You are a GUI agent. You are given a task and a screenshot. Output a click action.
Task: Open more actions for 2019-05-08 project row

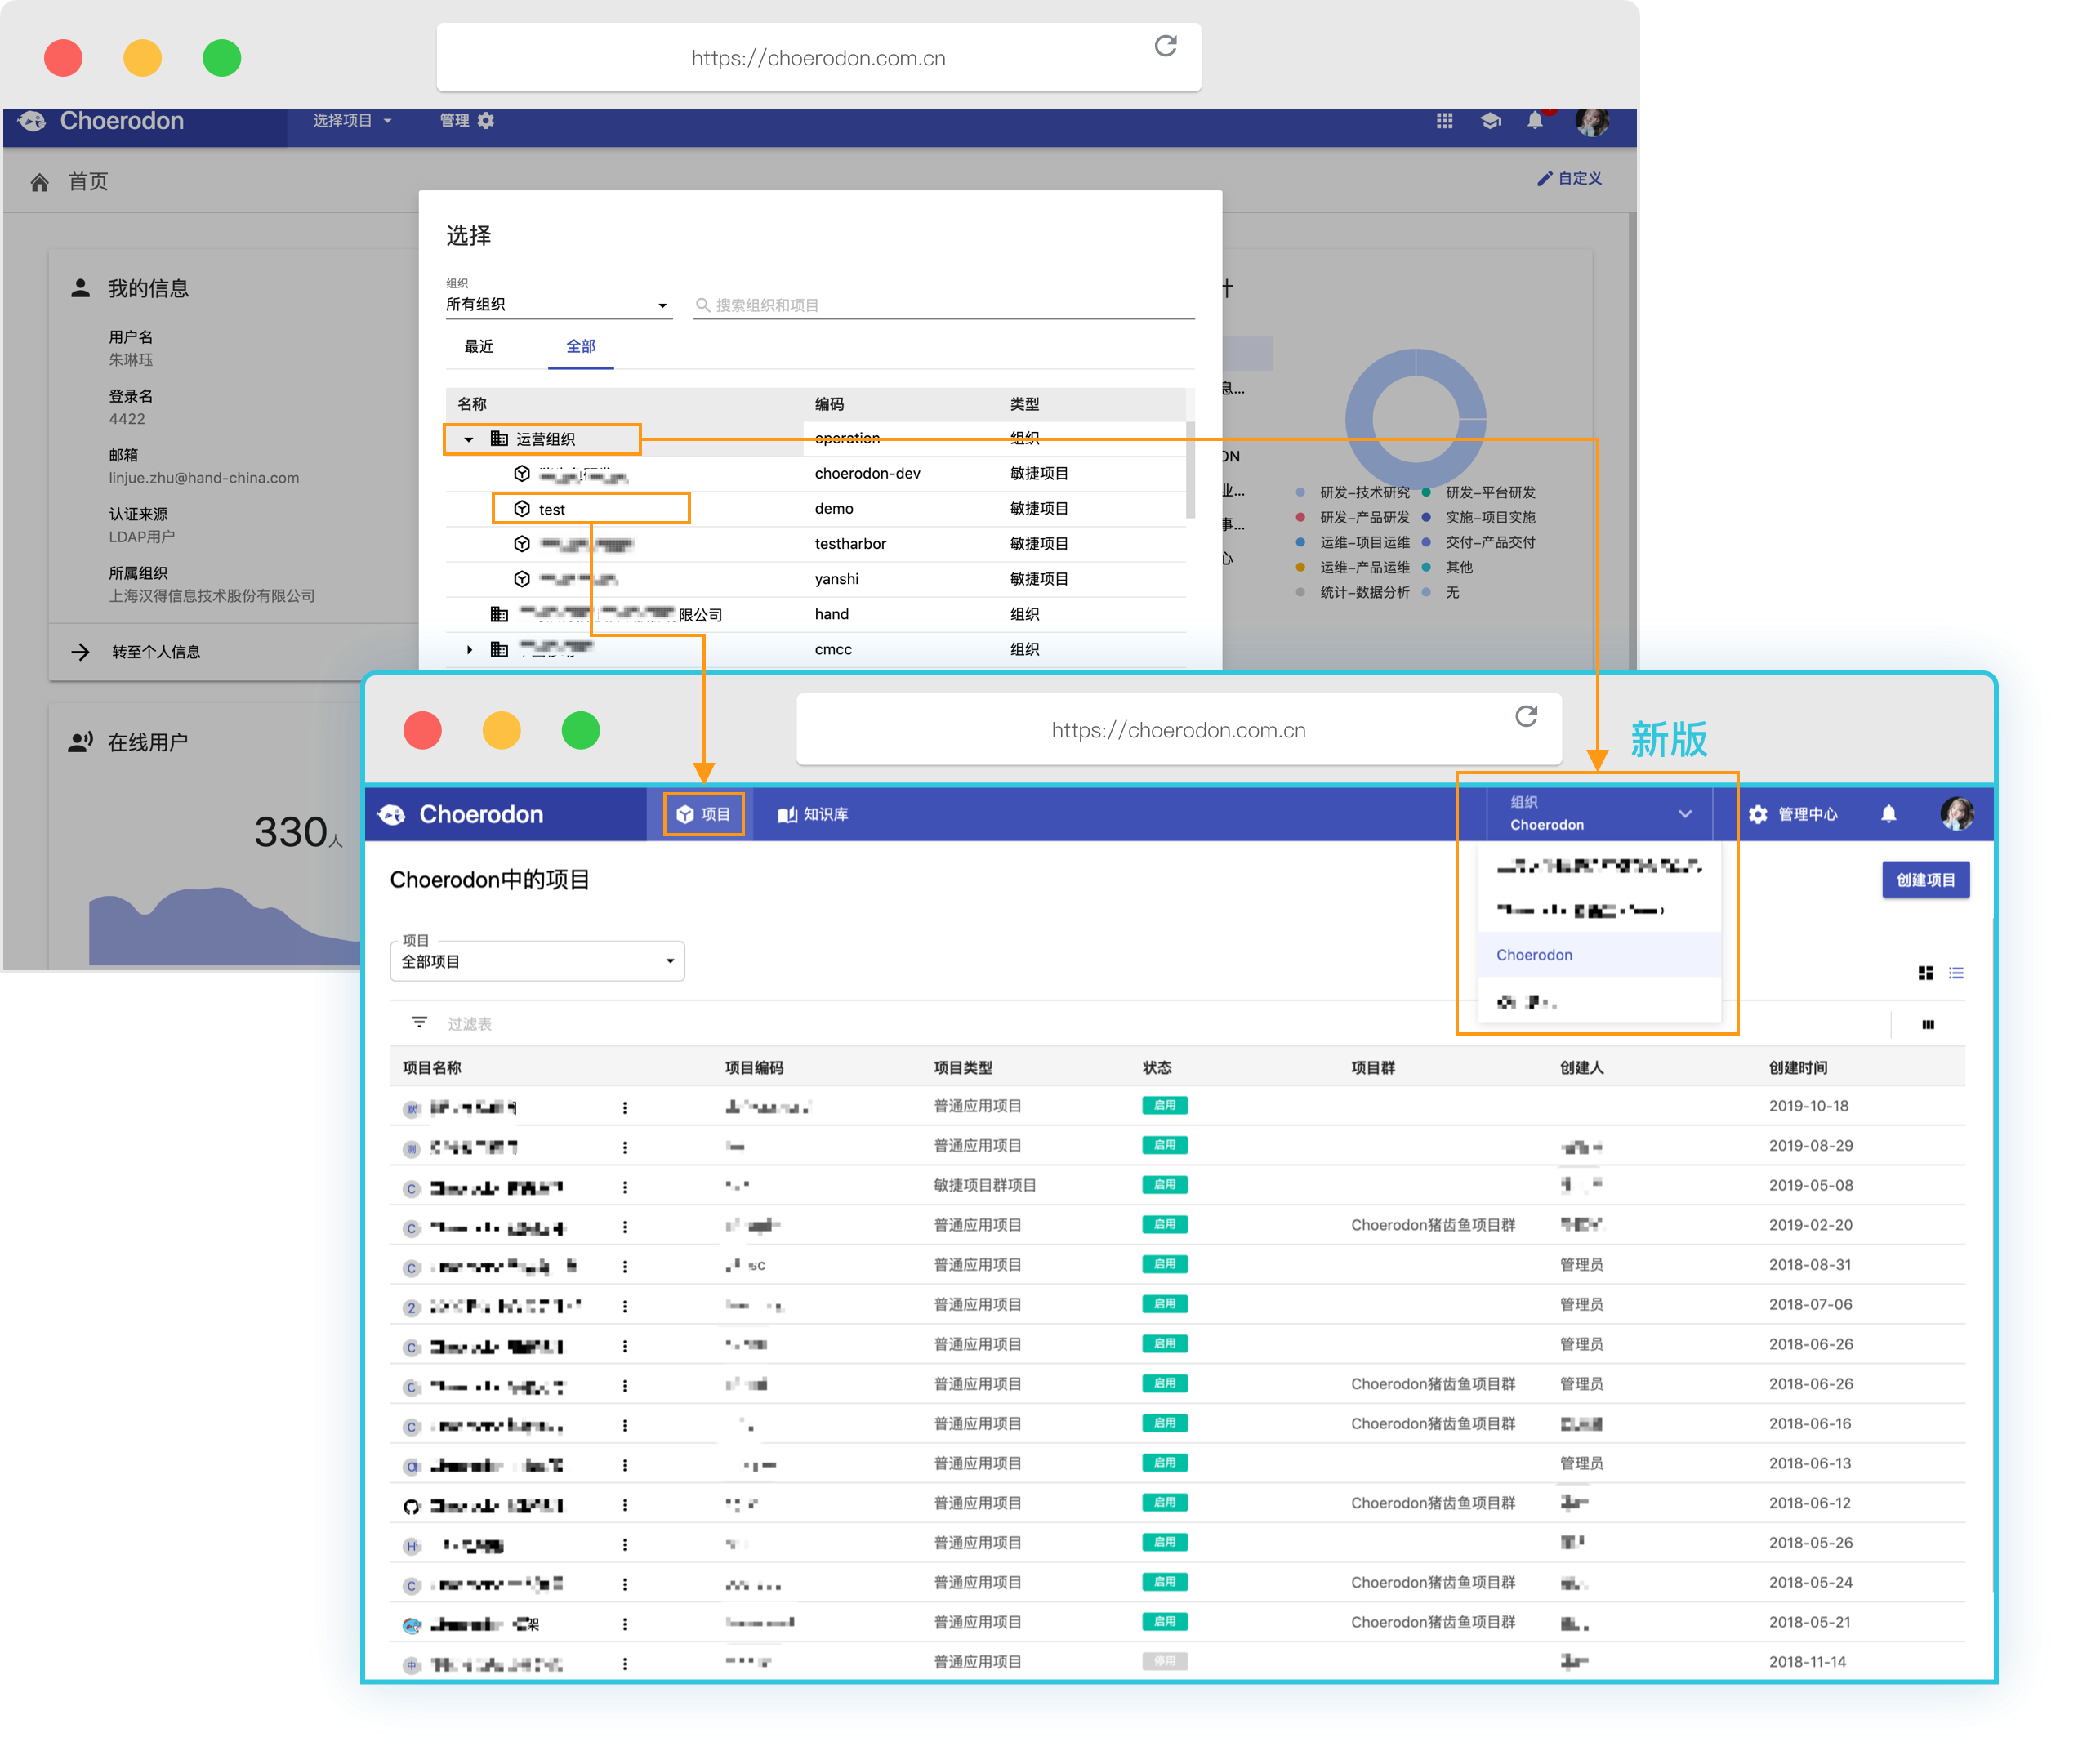(624, 1187)
